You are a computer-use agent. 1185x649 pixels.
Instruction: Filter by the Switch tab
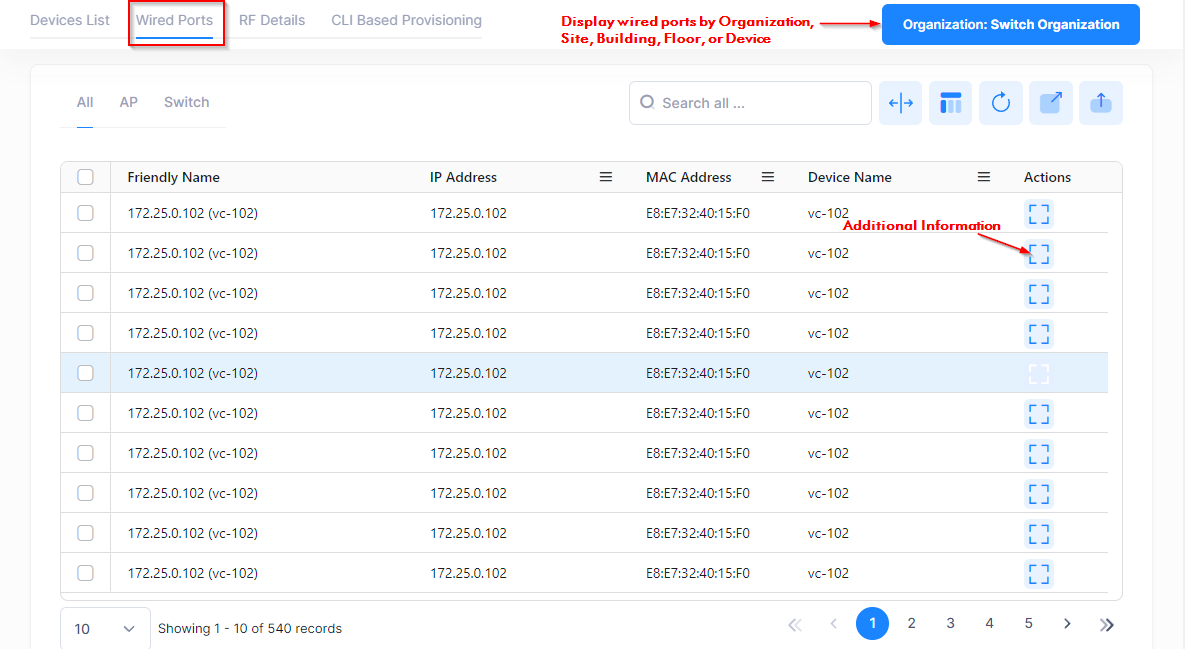point(187,102)
